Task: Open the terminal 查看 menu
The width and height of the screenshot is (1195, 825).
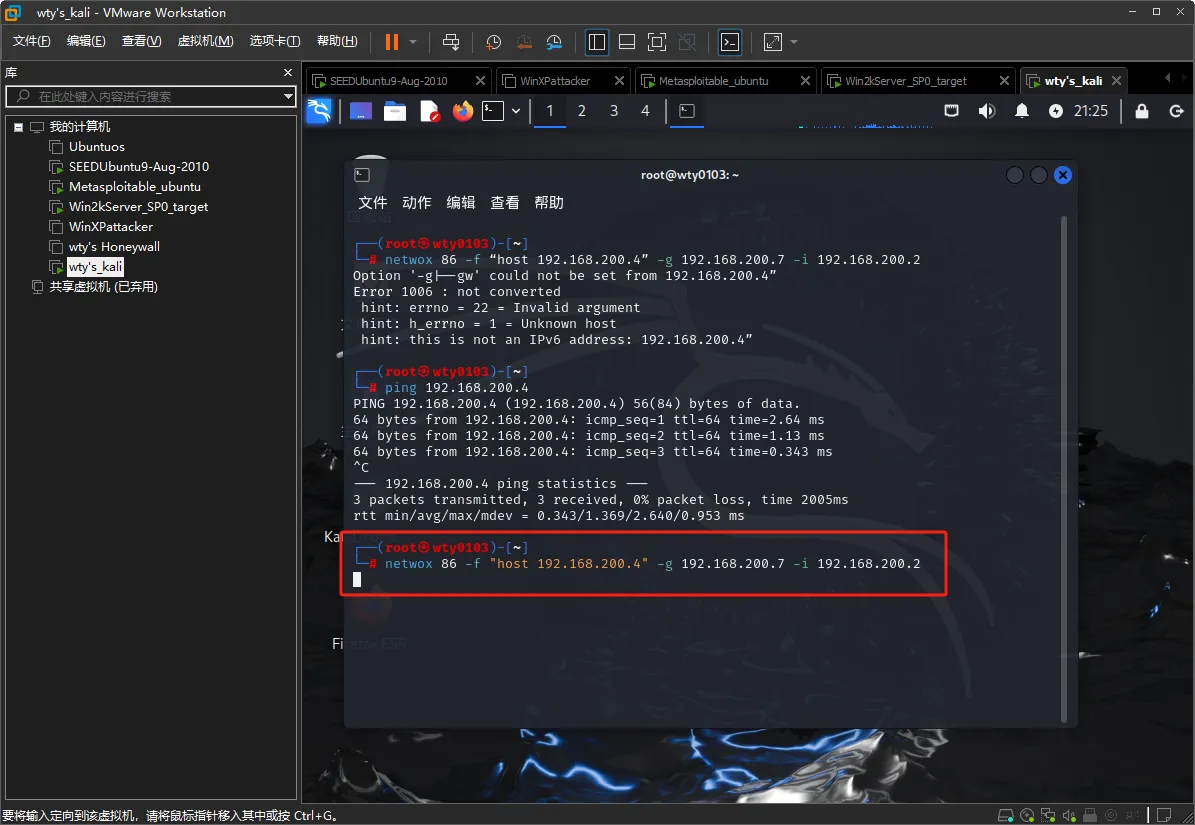Action: pyautogui.click(x=505, y=203)
